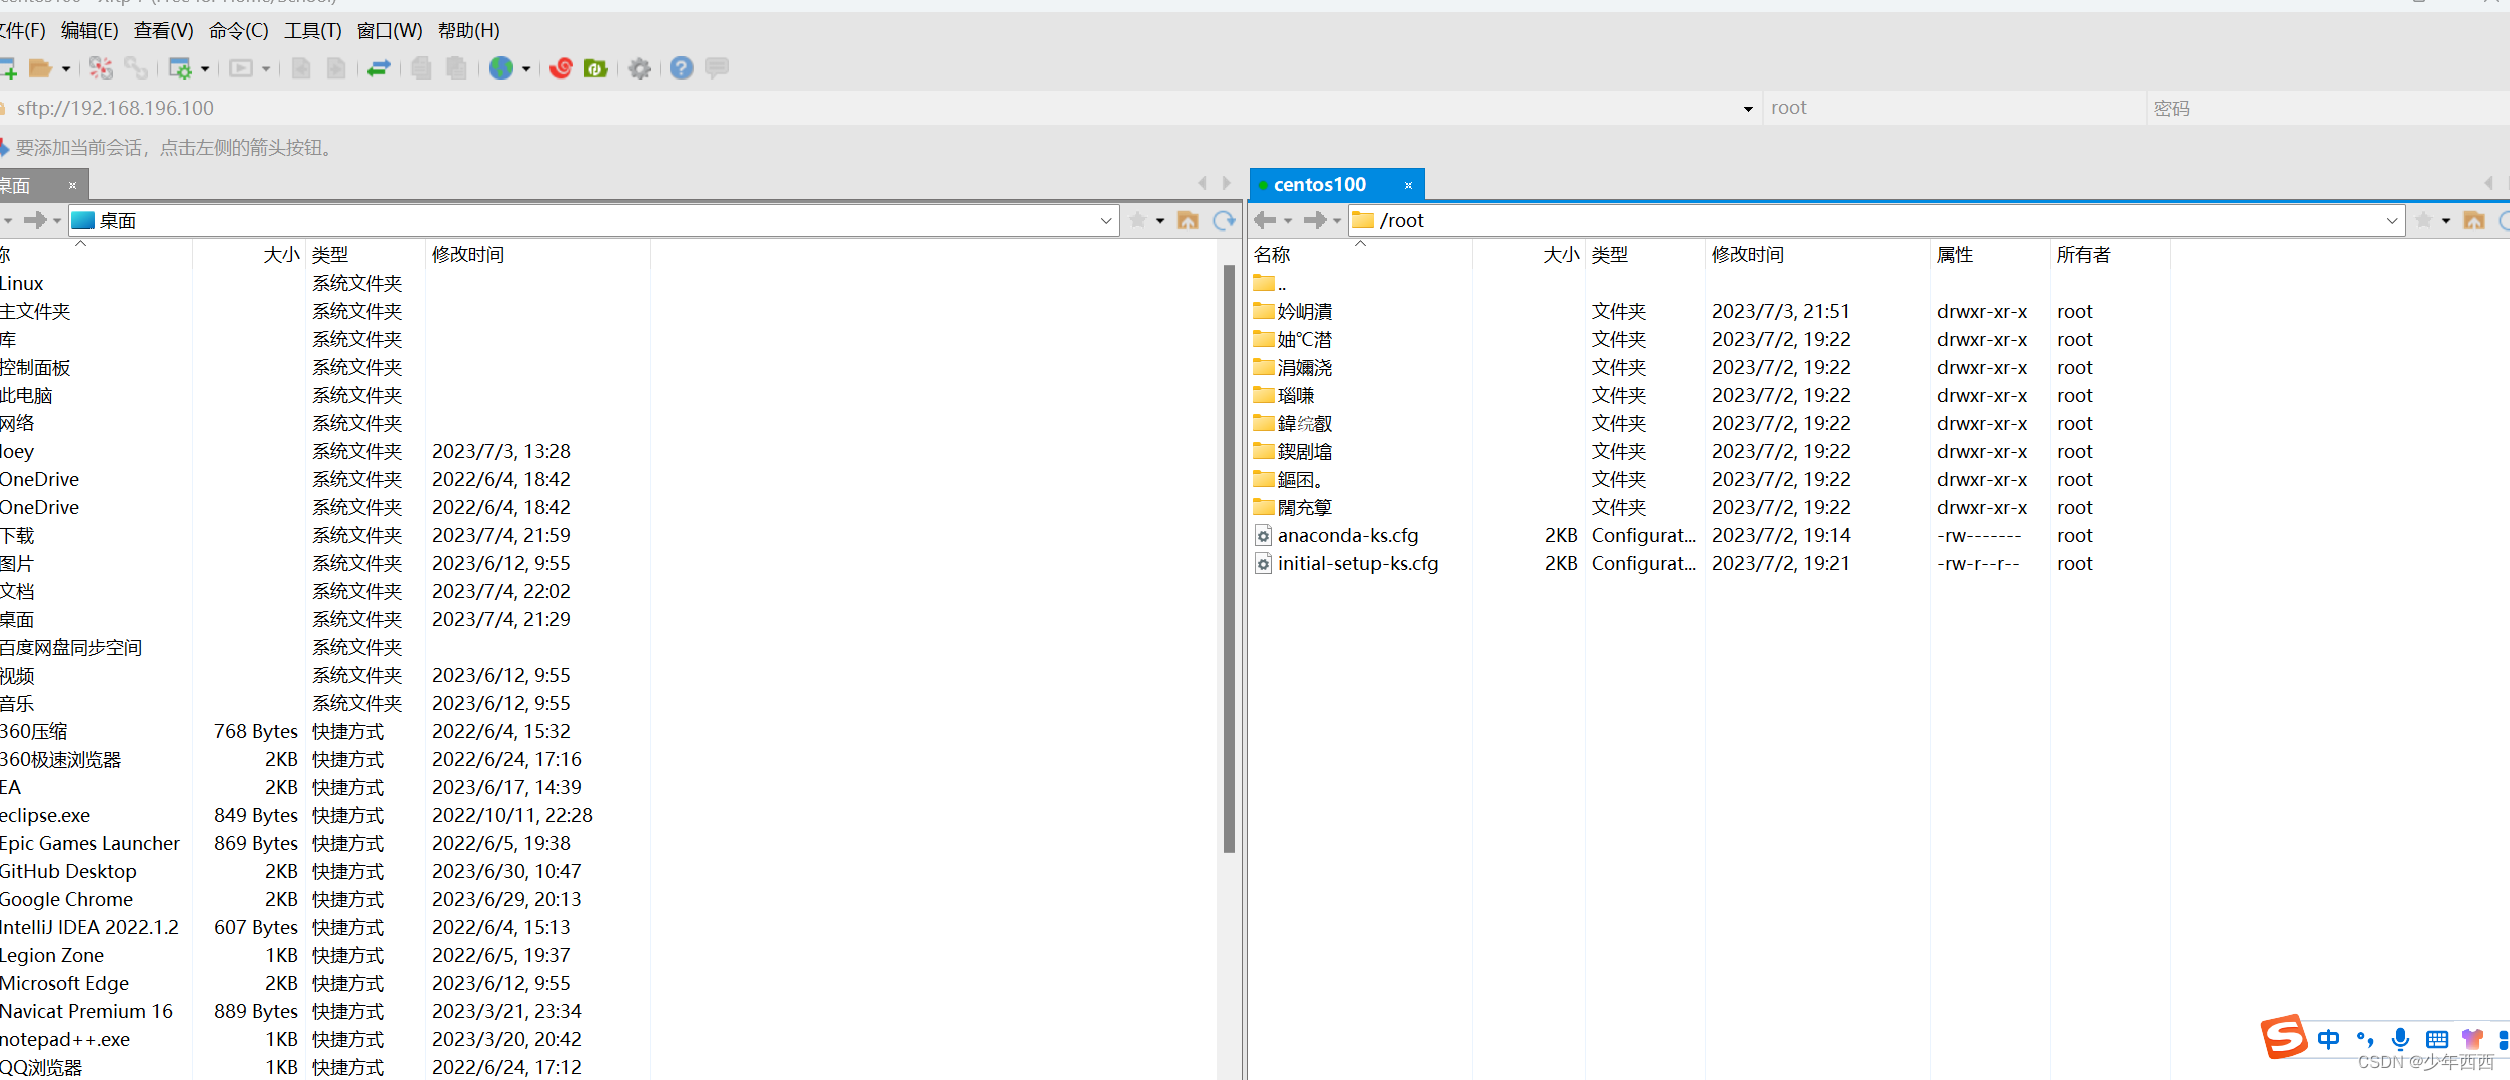Open the 工具(T) menu
Image resolution: width=2510 pixels, height=1080 pixels.
(x=313, y=31)
